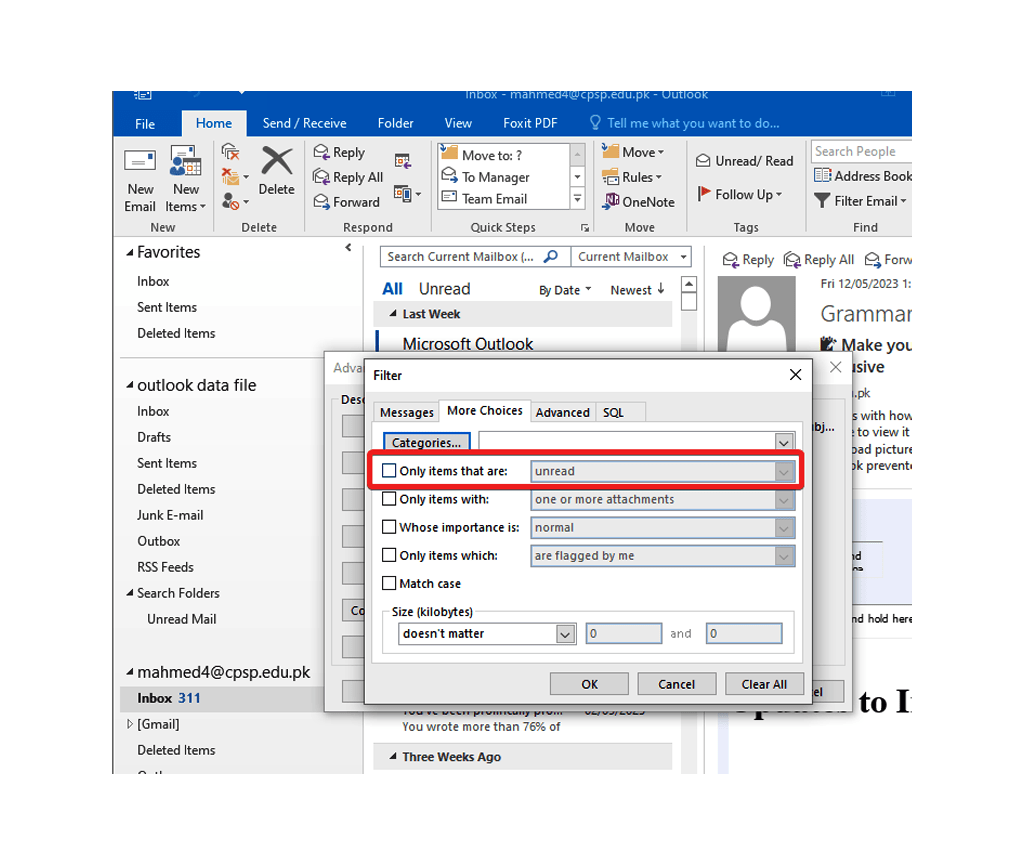The width and height of the screenshot is (1024, 865).
Task: Check 'Only items with' attachments option
Action: click(388, 499)
